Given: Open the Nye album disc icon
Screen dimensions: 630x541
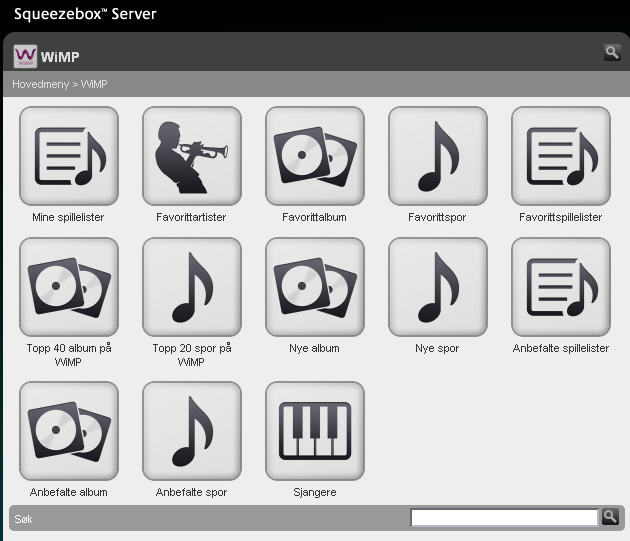Looking at the screenshot, I should tap(315, 287).
